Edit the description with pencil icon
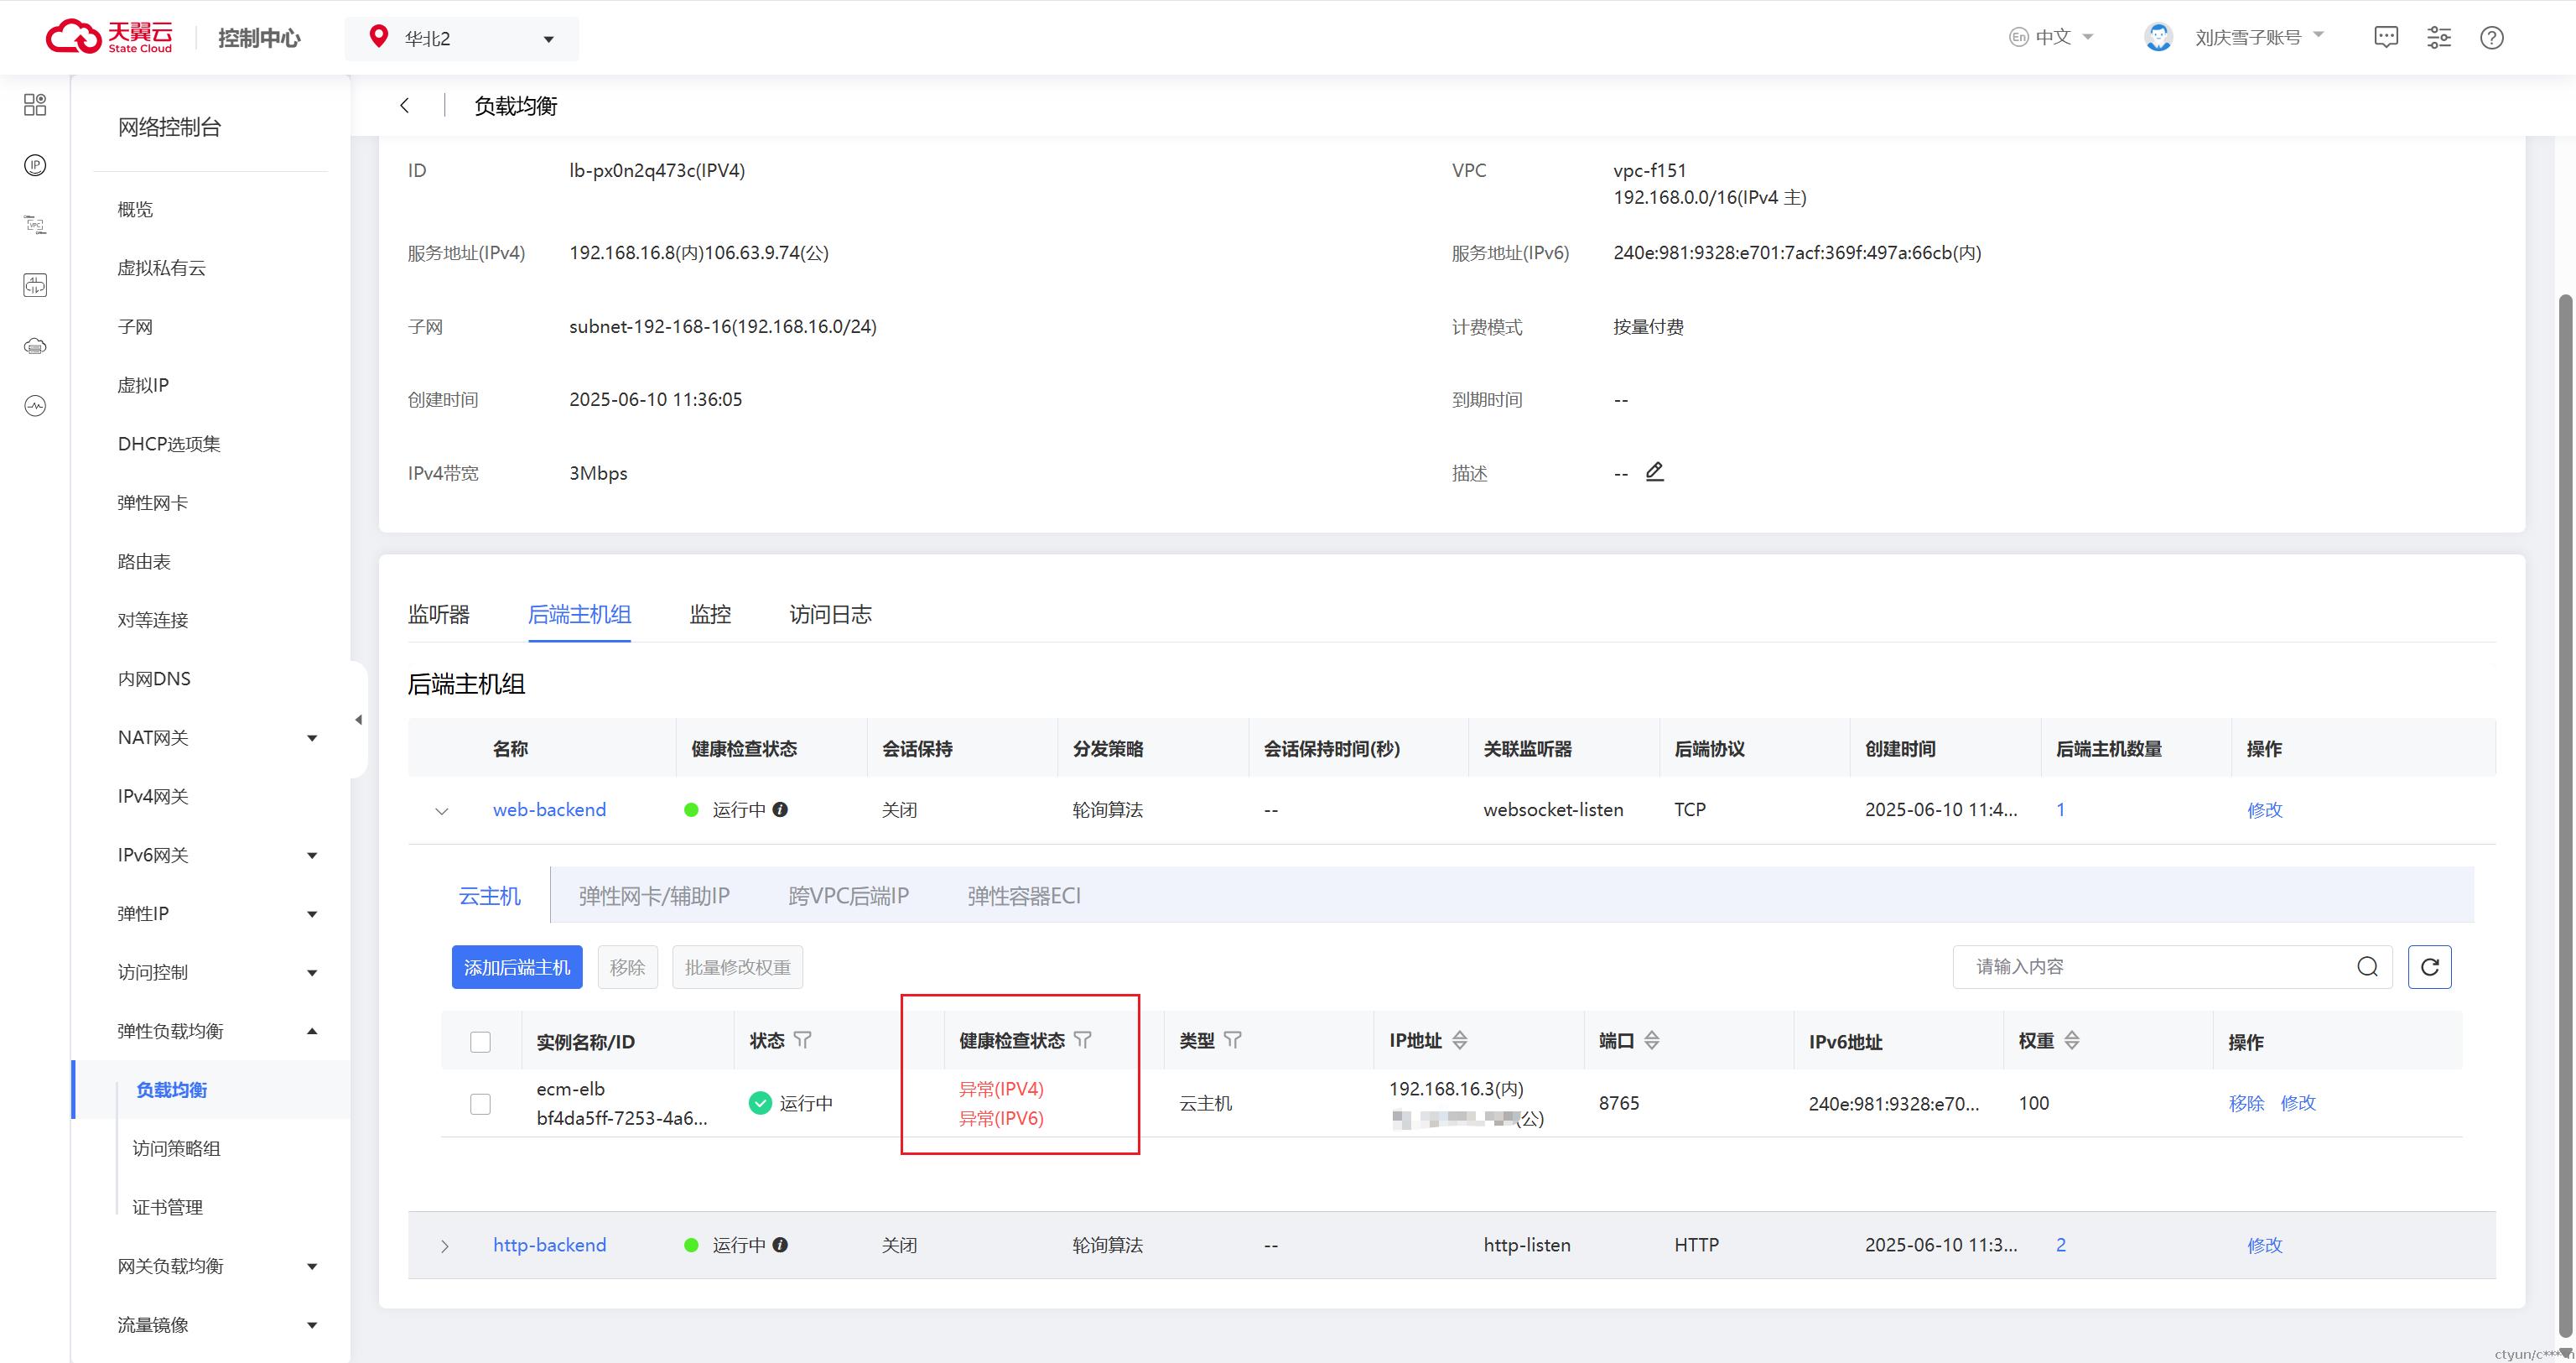 1655,472
